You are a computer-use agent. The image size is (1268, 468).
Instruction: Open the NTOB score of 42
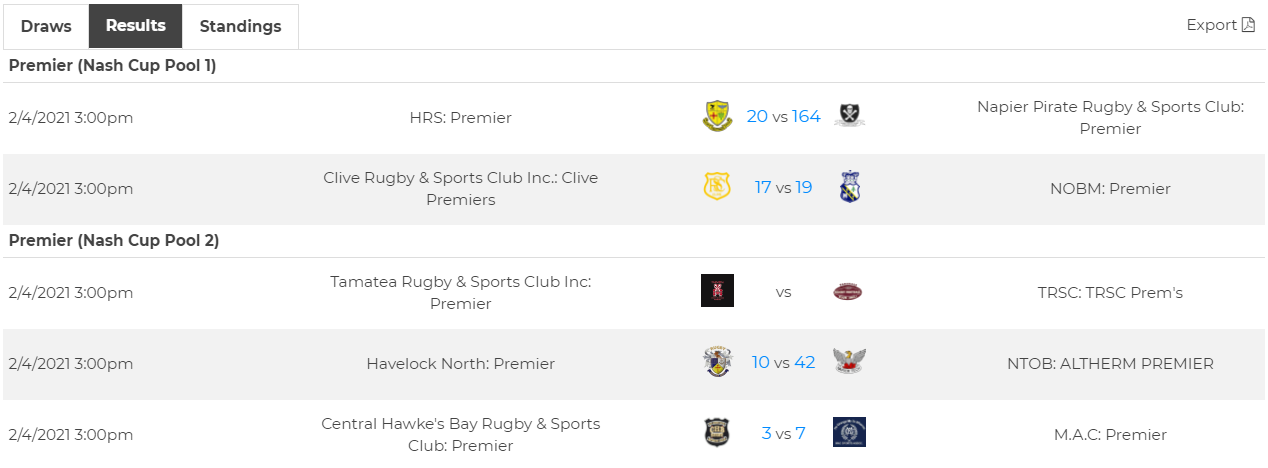(x=805, y=363)
